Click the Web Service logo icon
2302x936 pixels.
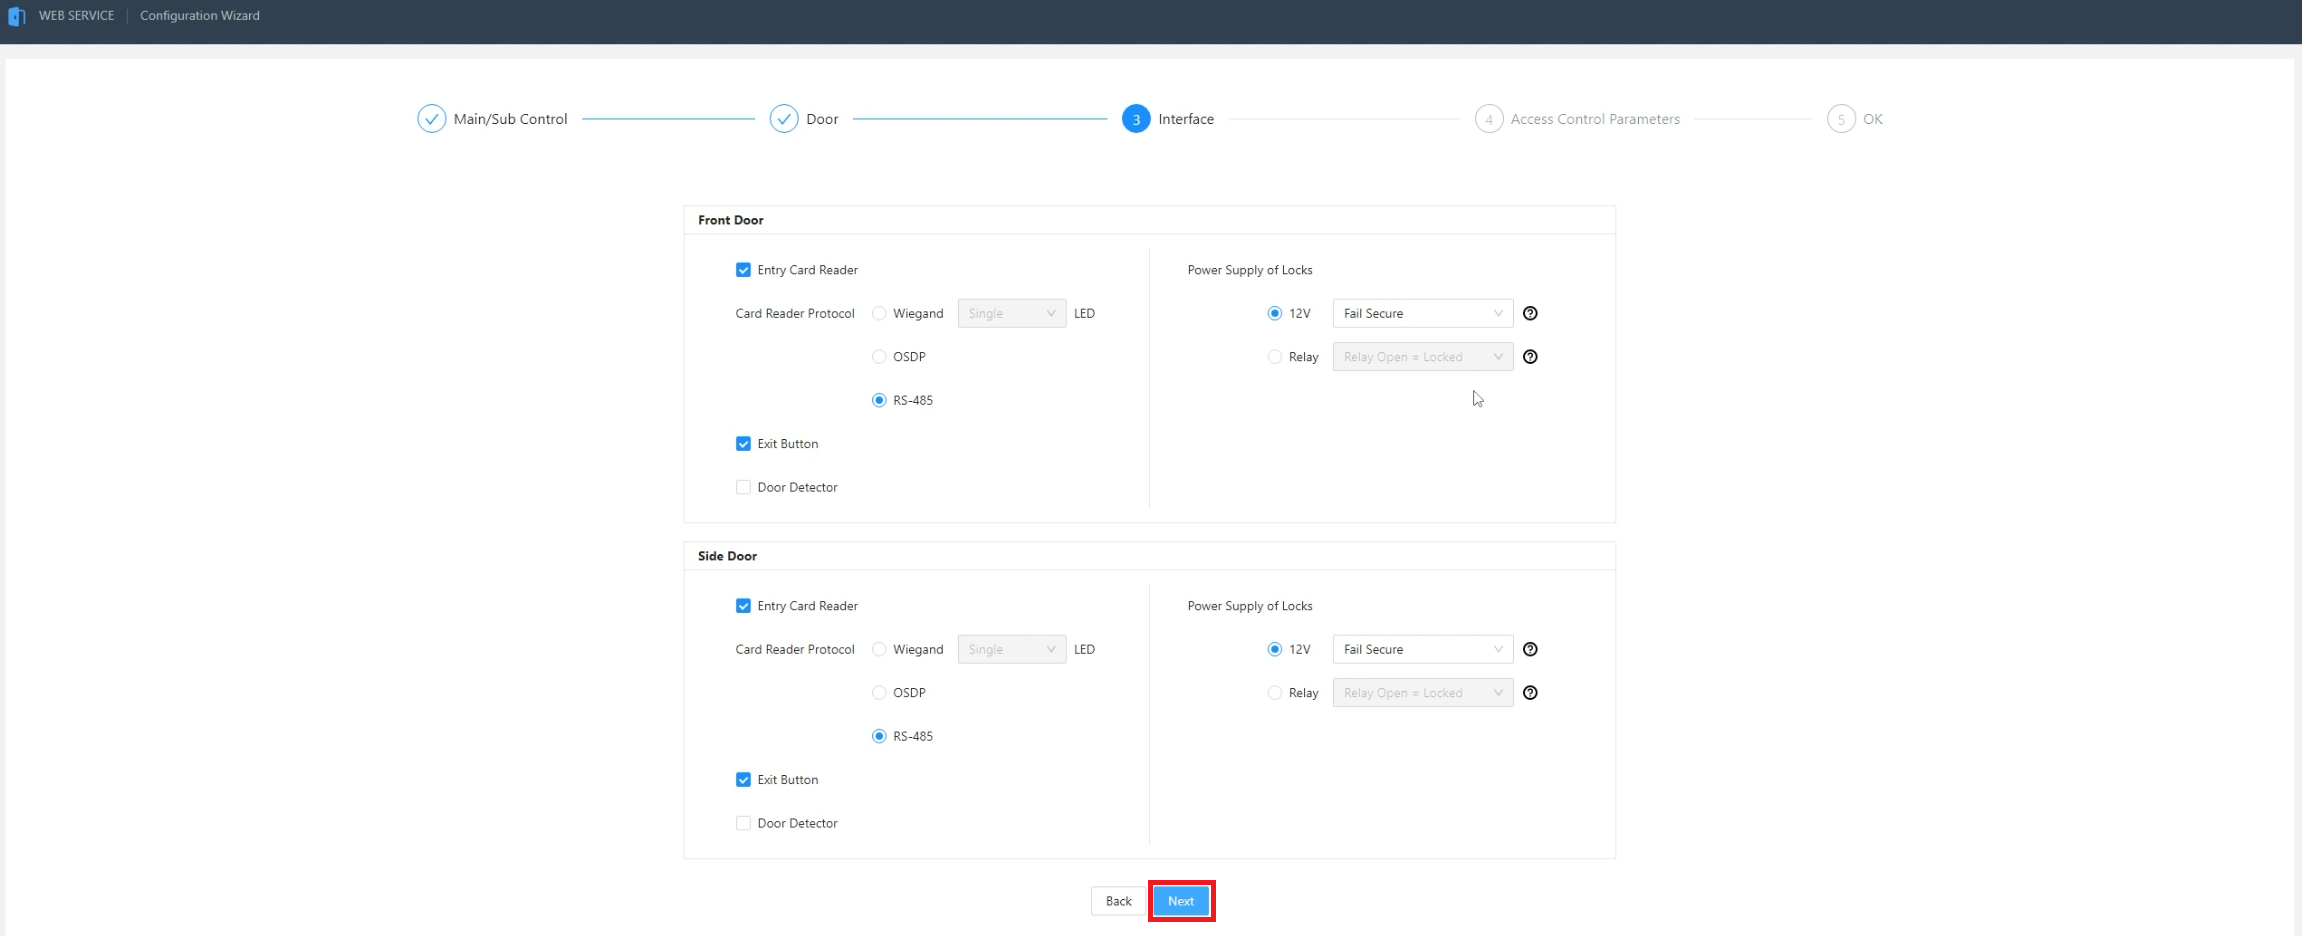point(17,16)
